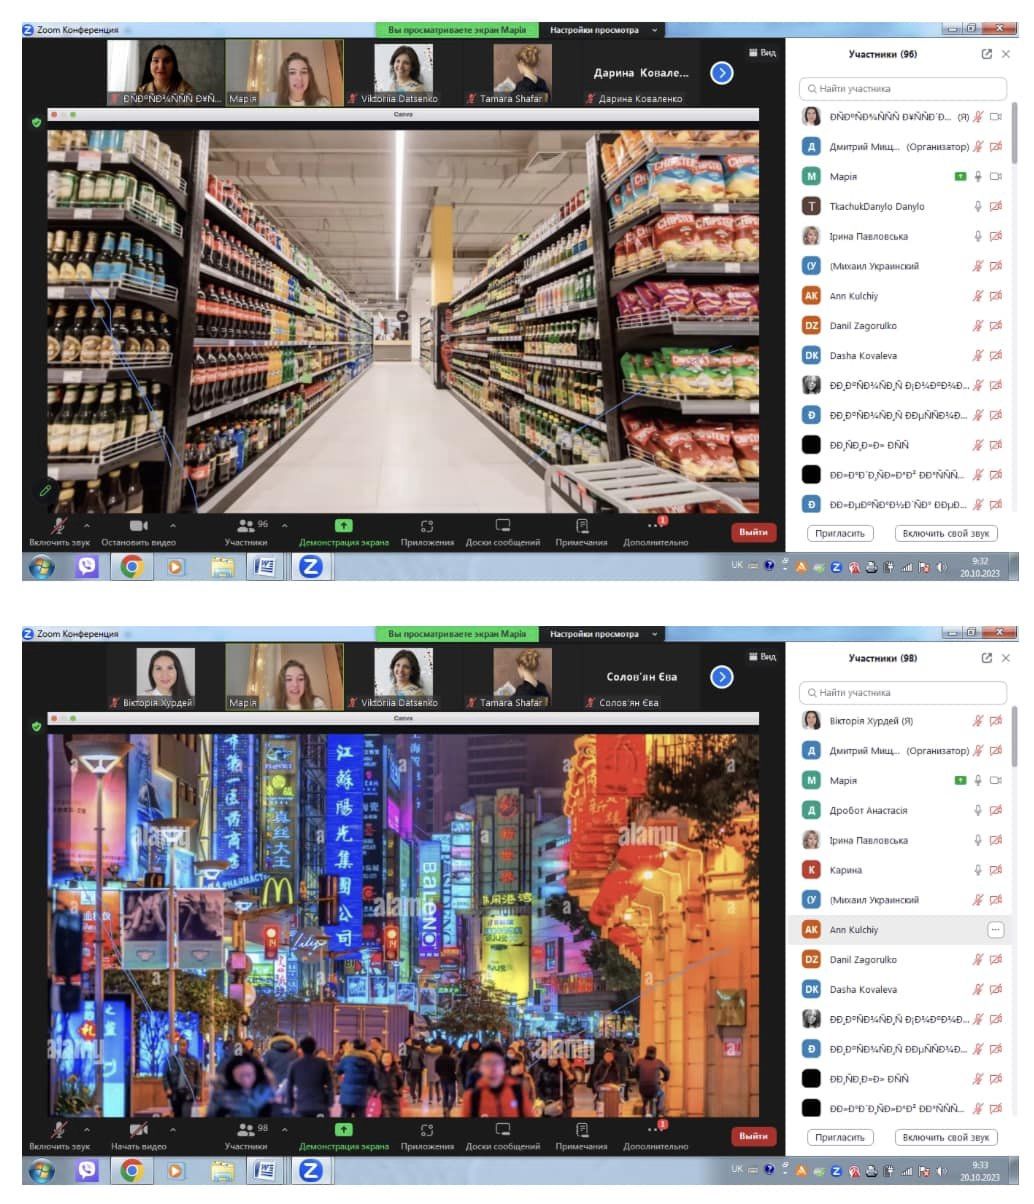The image size is (1034, 1204).
Task: Click green encryption shield in upper Zoom window
Action: pyautogui.click(x=37, y=122)
